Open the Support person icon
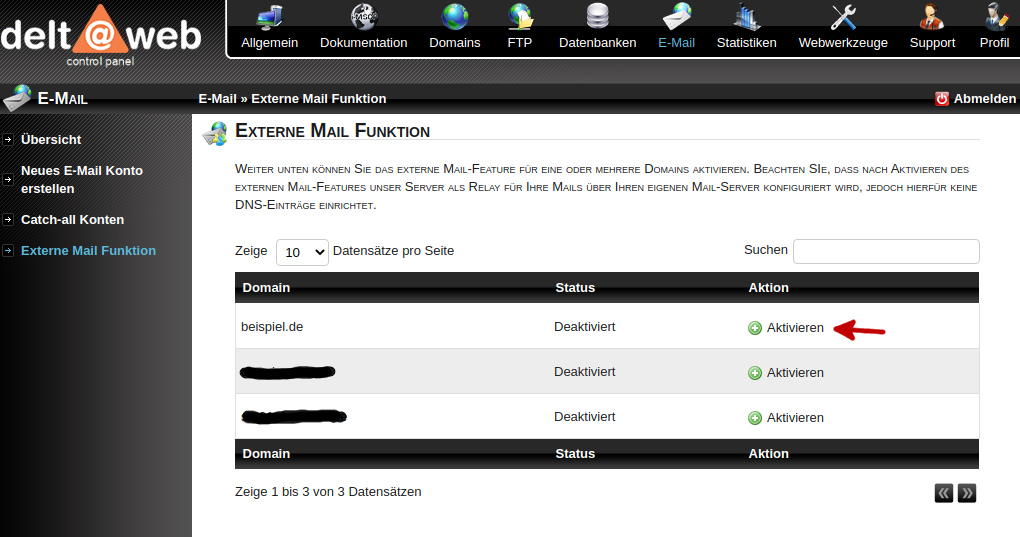The width and height of the screenshot is (1020, 537). click(932, 18)
